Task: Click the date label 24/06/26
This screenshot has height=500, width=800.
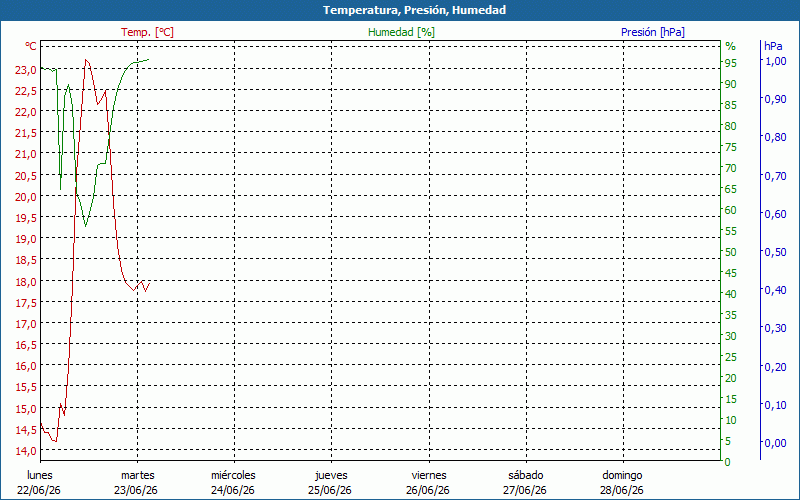Action: click(233, 490)
